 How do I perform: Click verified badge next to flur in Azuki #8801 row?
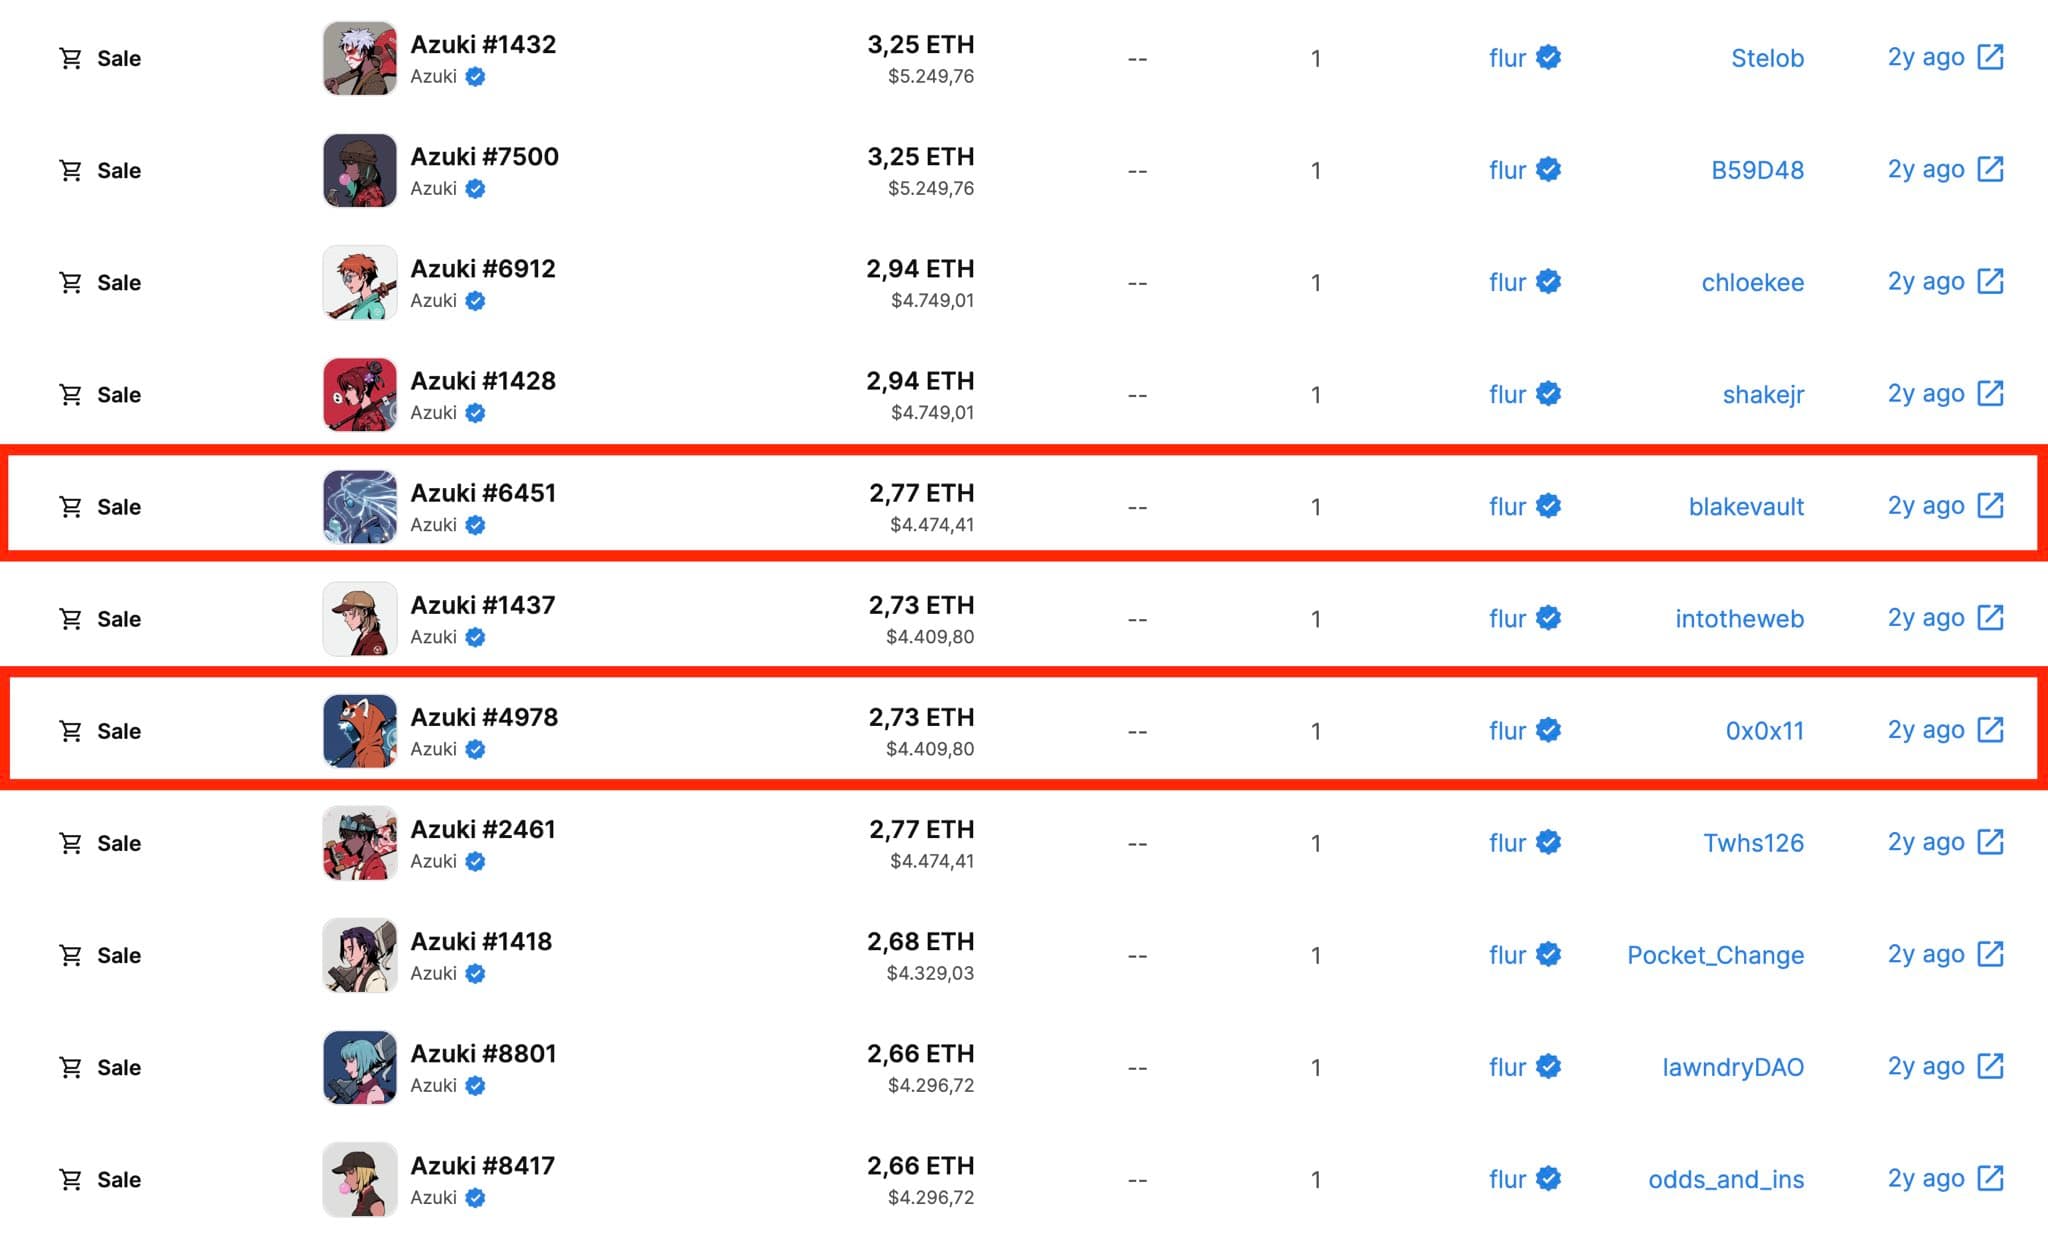(1548, 1066)
